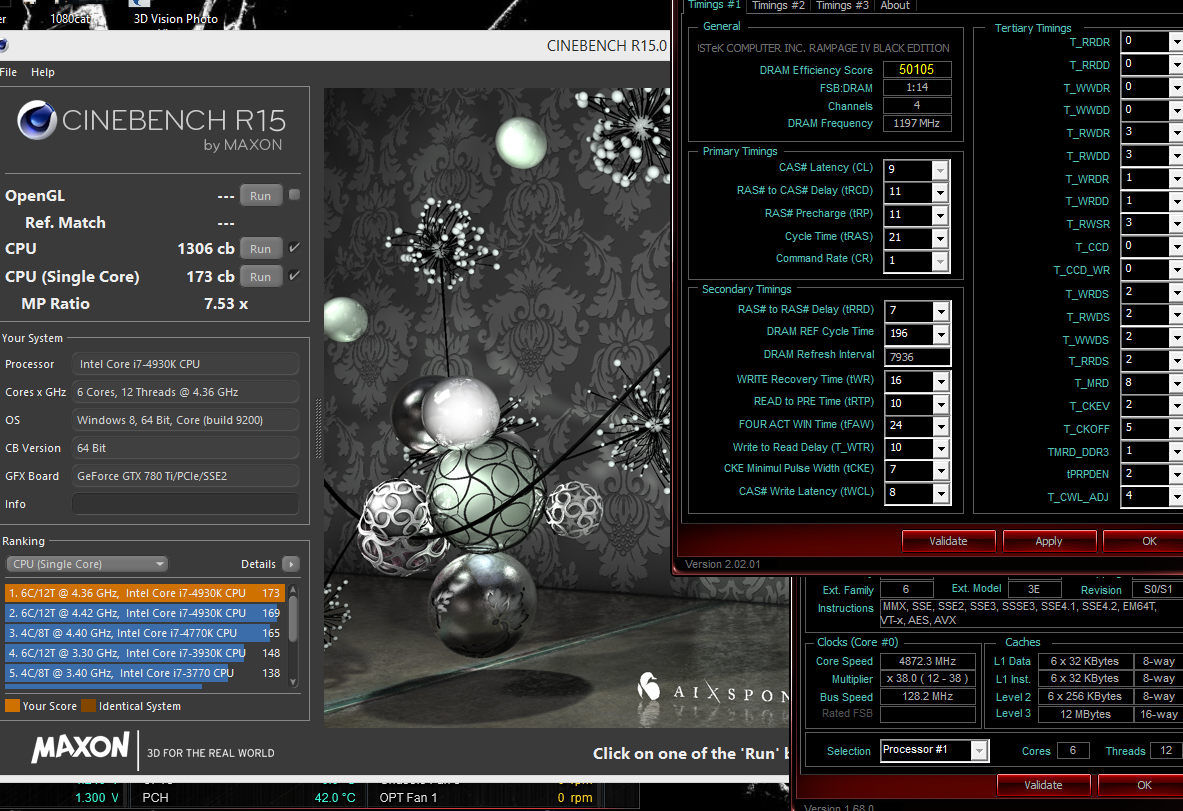Switch to the Timings #2 tab
1183x811 pixels.
777,5
